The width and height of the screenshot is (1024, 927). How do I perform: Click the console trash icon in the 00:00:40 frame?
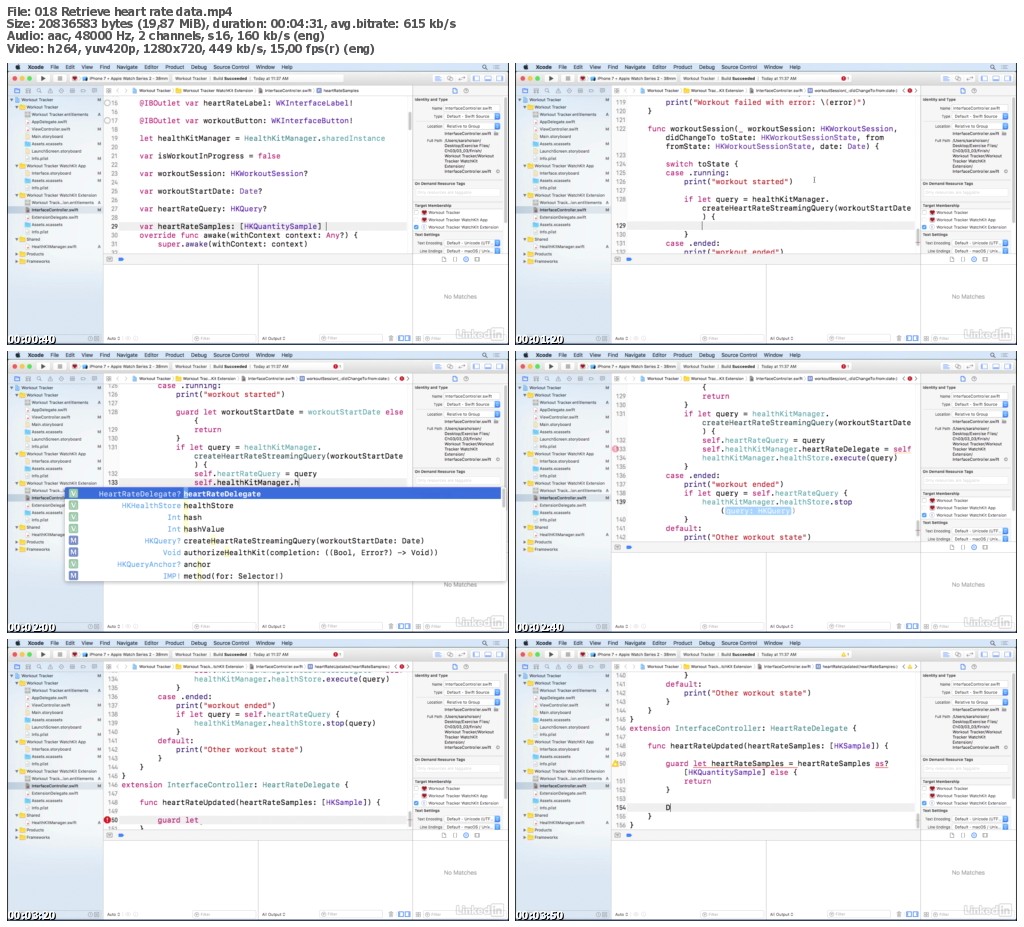click(391, 338)
